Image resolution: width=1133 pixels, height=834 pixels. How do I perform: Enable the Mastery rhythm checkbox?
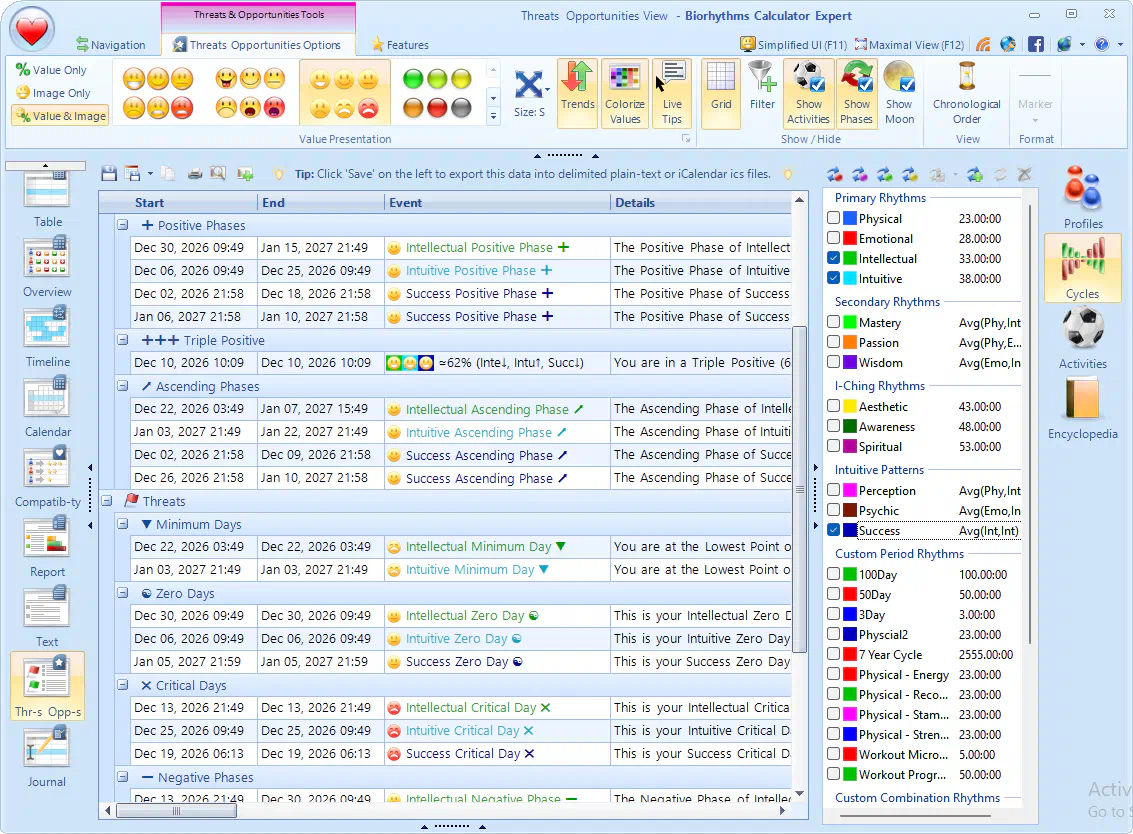tap(833, 322)
